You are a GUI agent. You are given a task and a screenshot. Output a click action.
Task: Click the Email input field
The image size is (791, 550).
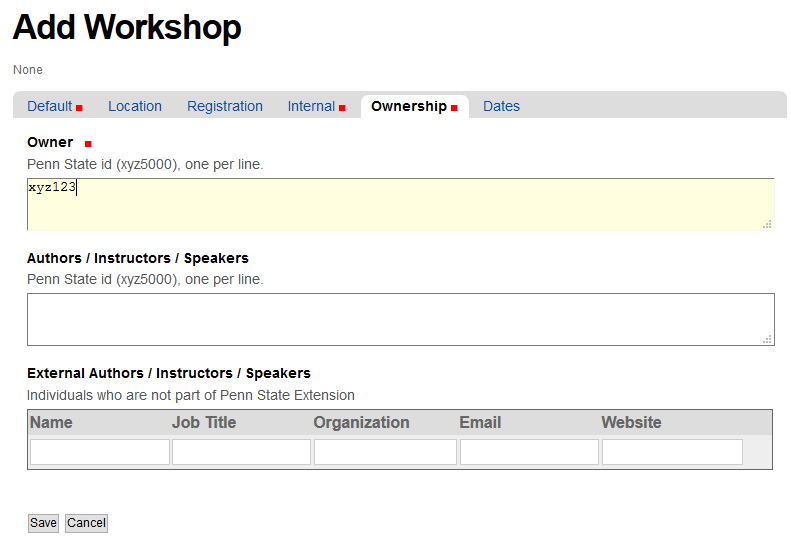tap(529, 452)
